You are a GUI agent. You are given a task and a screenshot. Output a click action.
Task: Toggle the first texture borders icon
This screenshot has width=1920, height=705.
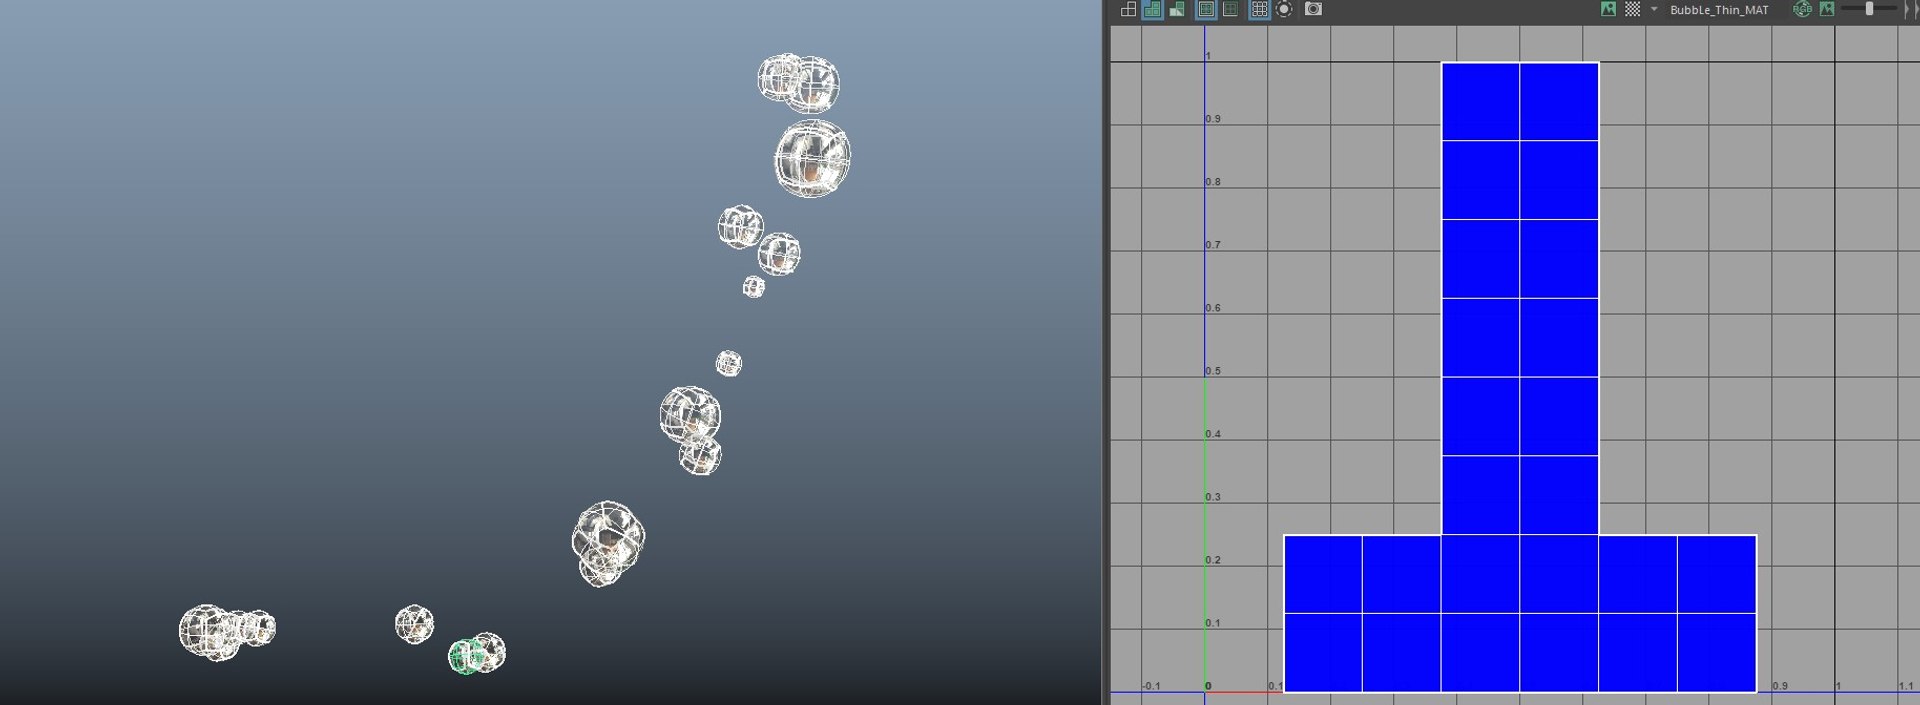(x=1206, y=9)
